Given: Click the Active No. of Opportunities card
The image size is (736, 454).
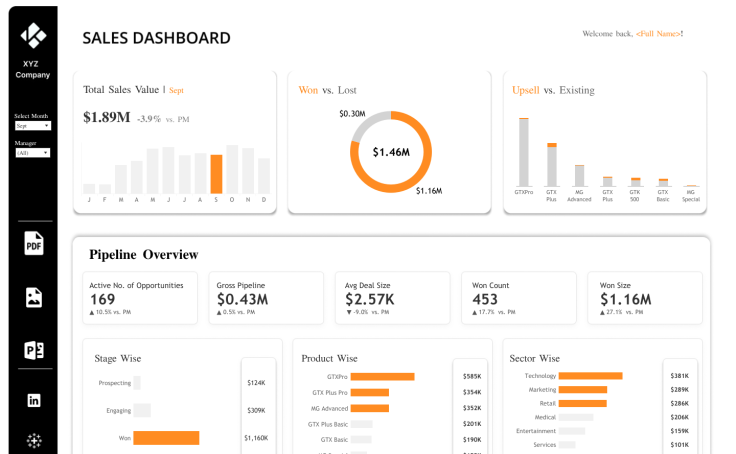Looking at the screenshot, I should (140, 298).
